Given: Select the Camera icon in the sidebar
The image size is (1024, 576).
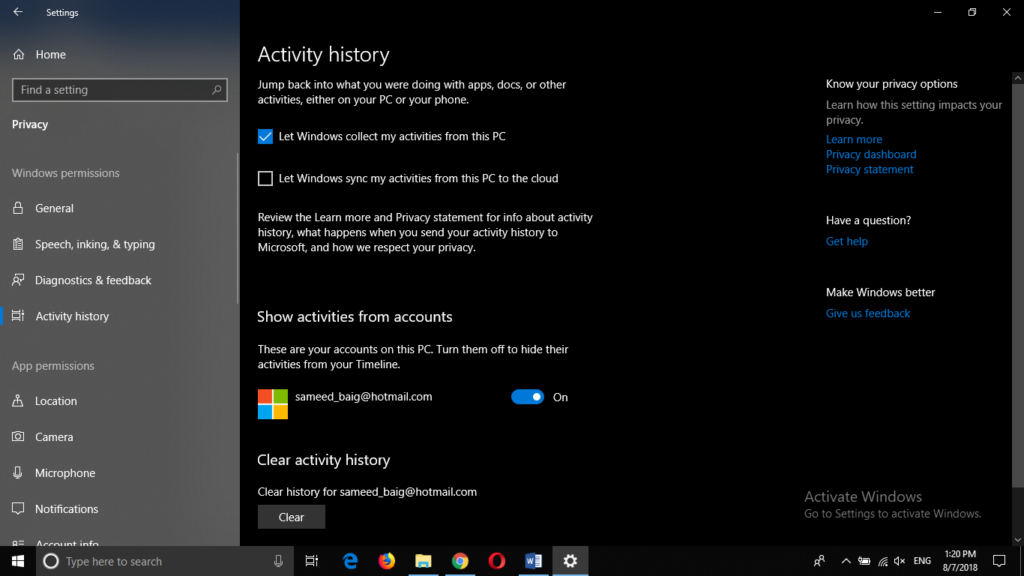Looking at the screenshot, I should click(x=18, y=436).
